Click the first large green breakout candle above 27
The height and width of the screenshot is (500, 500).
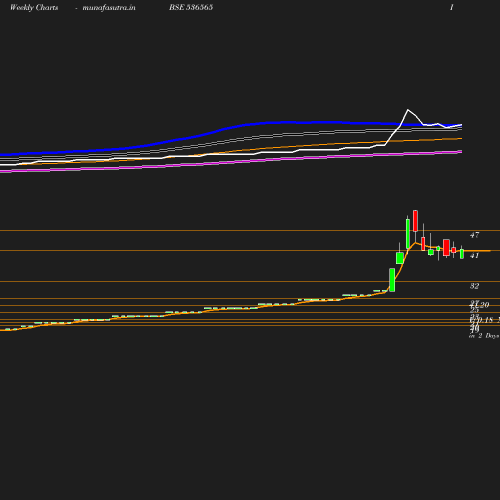pos(392,280)
